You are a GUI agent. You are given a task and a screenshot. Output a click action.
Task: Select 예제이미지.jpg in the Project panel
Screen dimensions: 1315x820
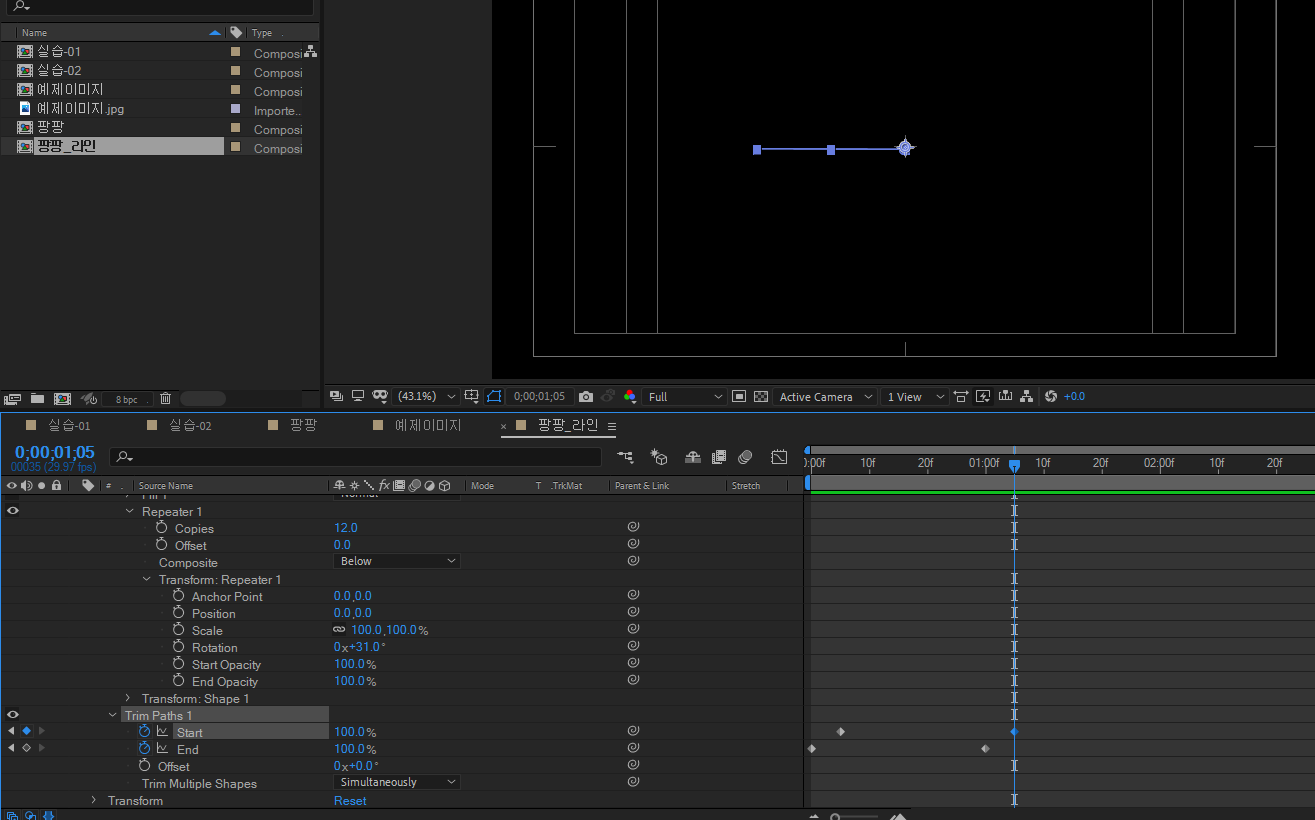(80, 109)
